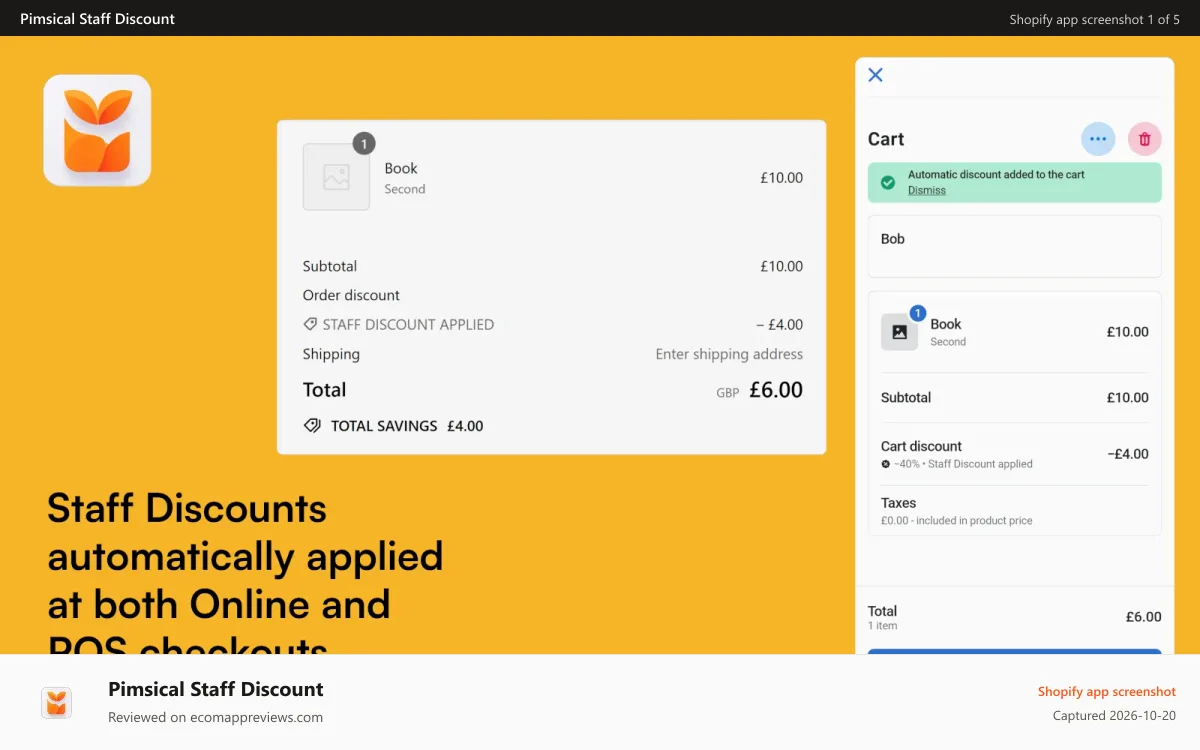Click the tags icon beside TOTAL SAVINGS

pos(312,425)
